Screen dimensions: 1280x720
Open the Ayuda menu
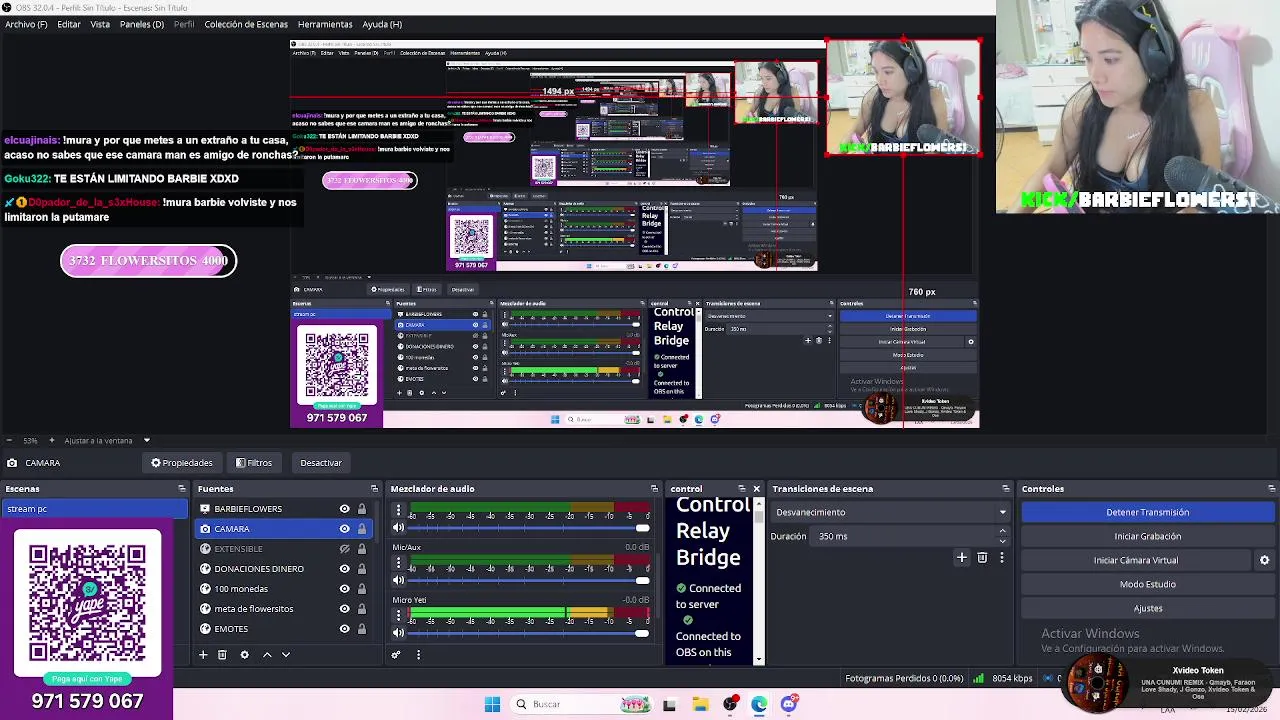pos(382,24)
